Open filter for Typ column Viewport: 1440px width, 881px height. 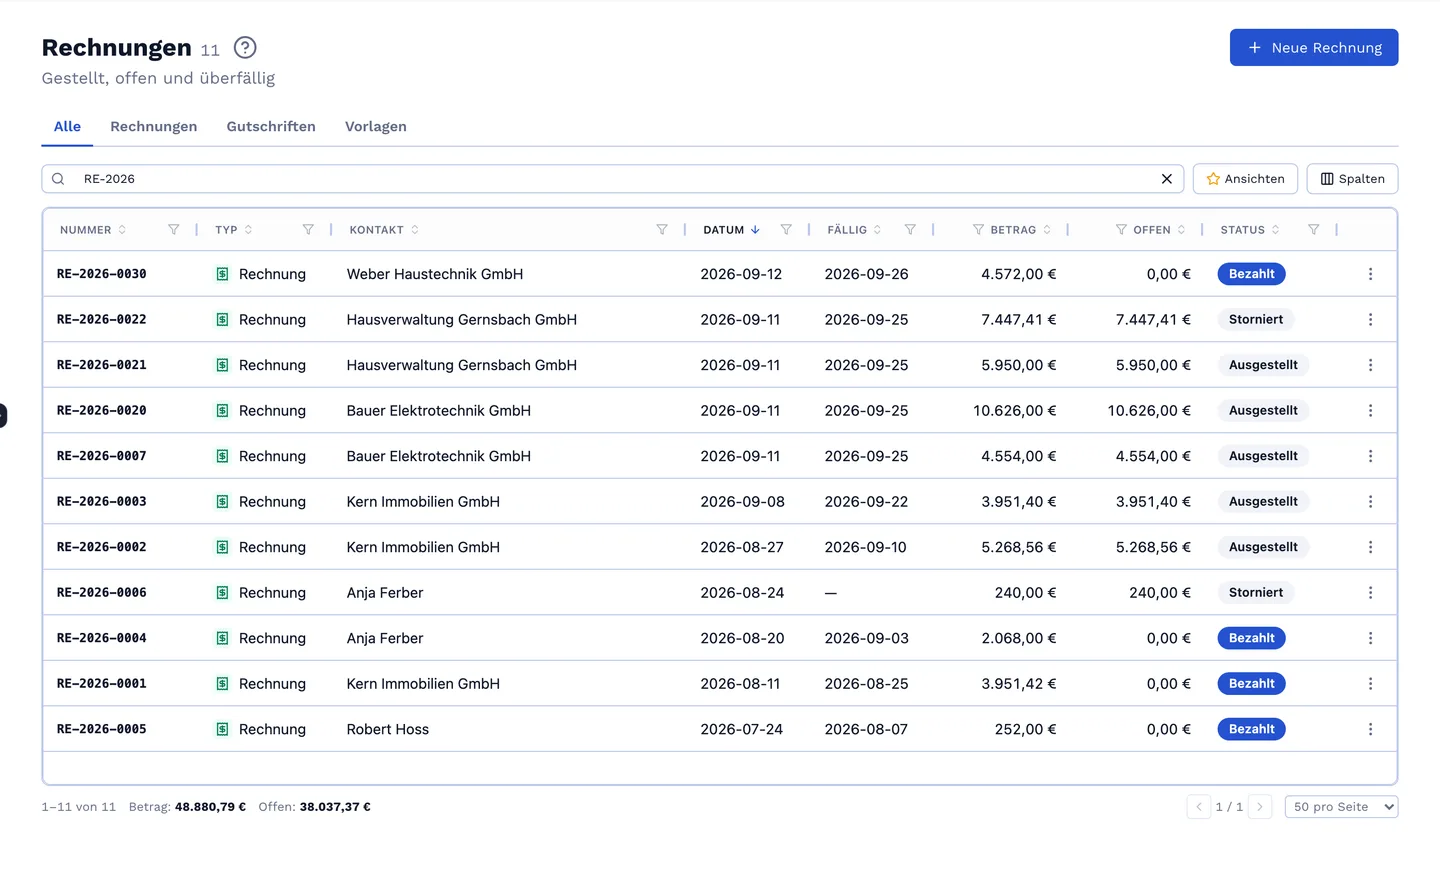(x=308, y=230)
